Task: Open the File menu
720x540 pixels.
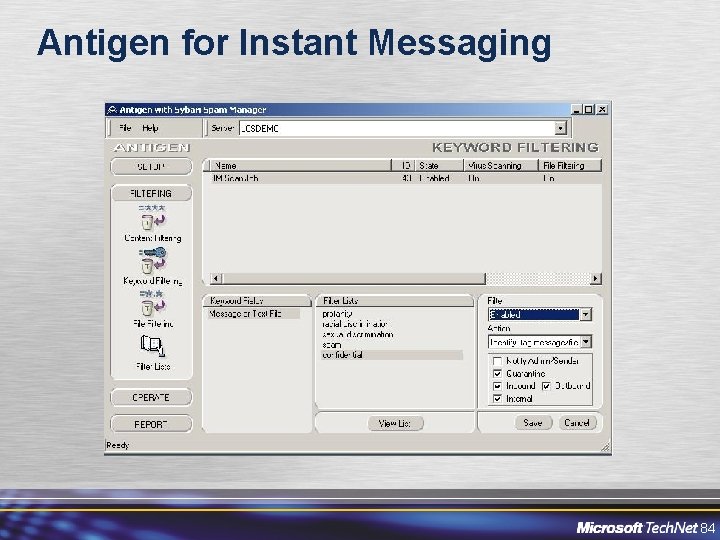Action: [x=125, y=128]
